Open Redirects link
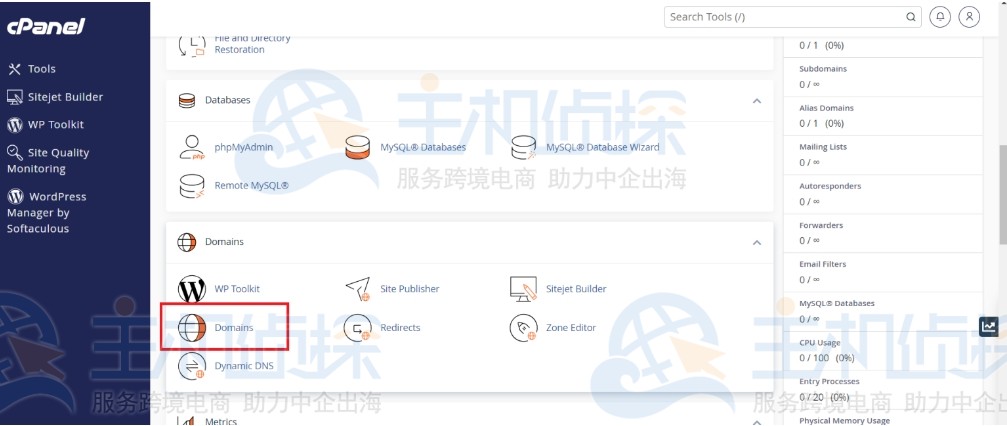This screenshot has width=1007, height=426. (400, 328)
